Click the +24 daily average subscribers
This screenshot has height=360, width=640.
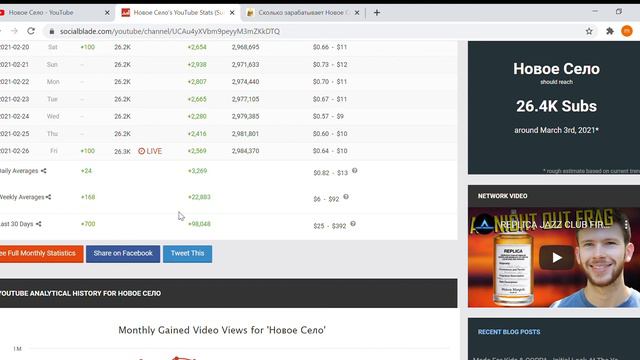86,171
